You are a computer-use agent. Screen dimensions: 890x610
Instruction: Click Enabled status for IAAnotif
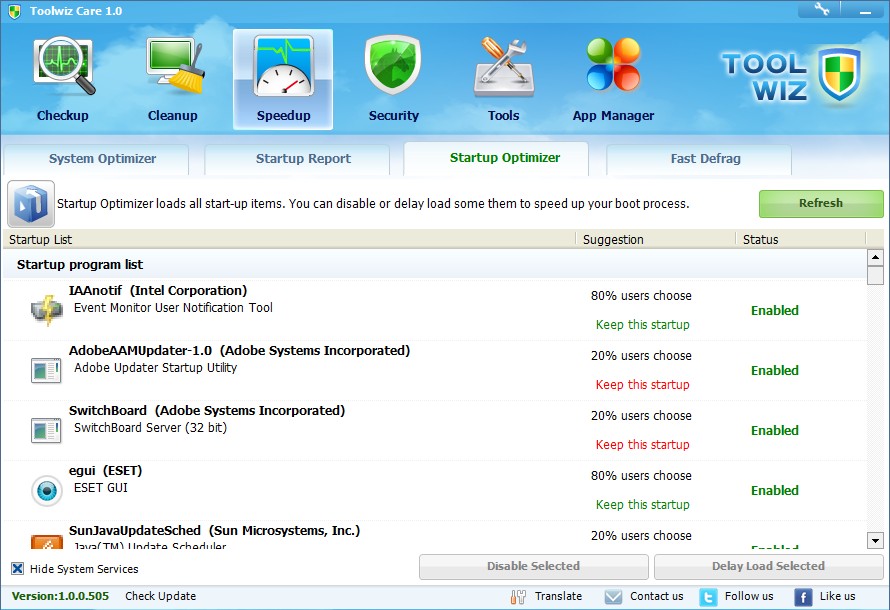pos(775,310)
